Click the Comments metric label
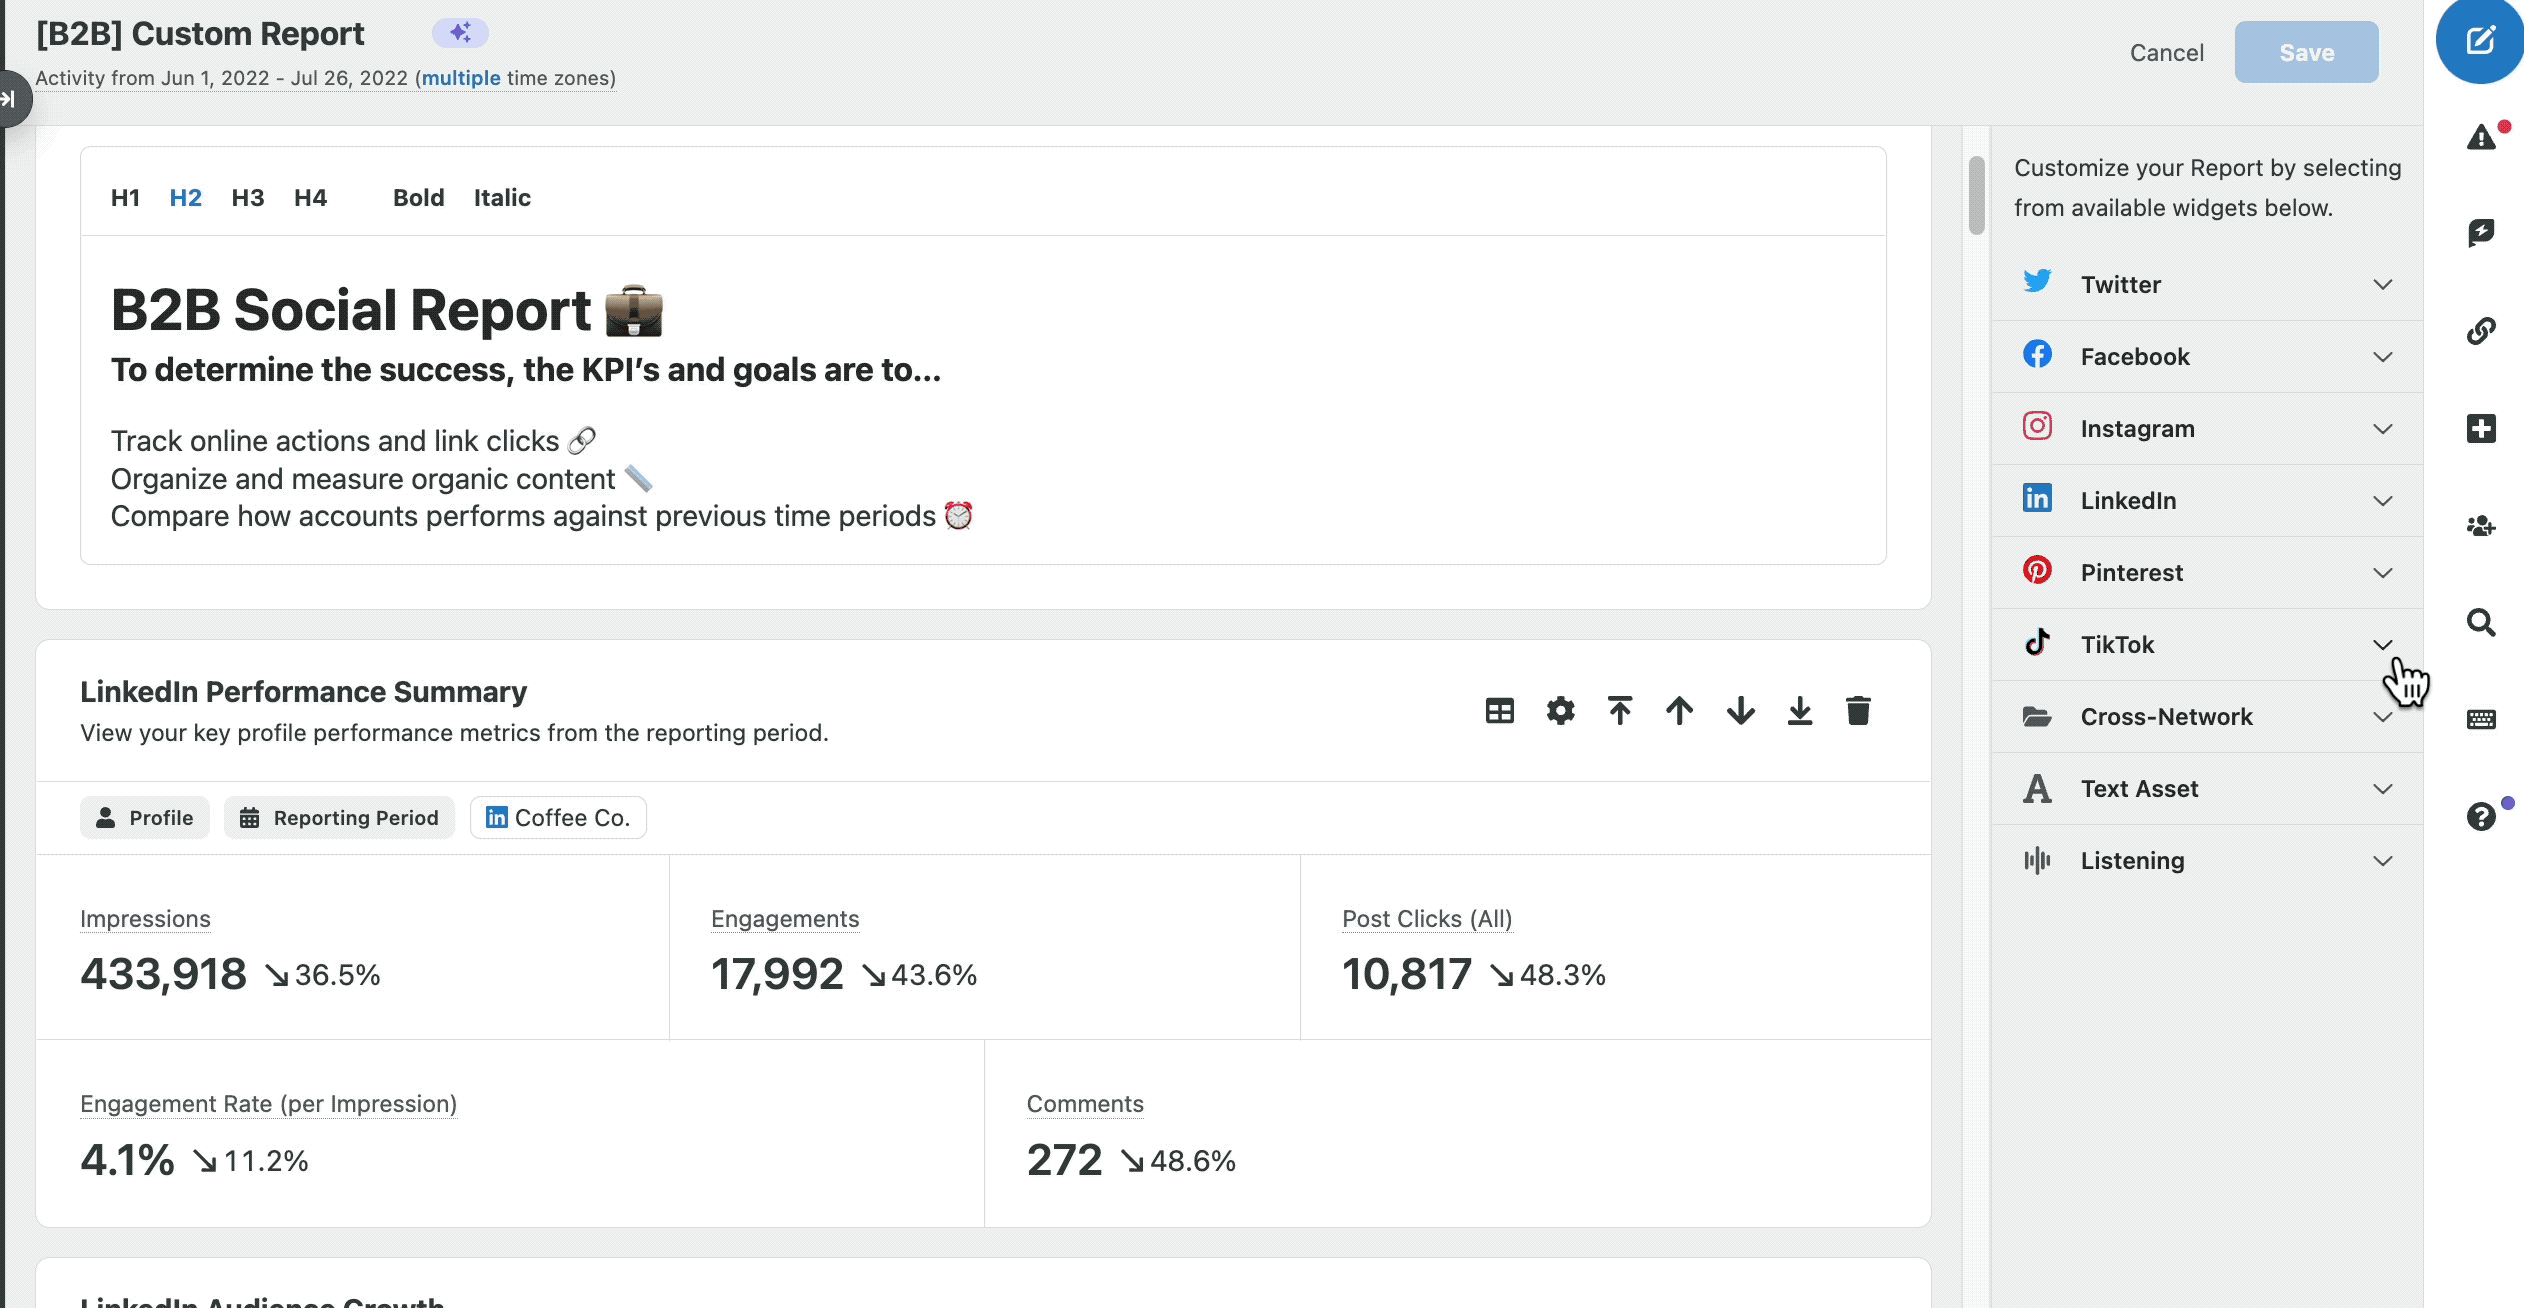Screen dimensions: 2524x1308 1085,1104
